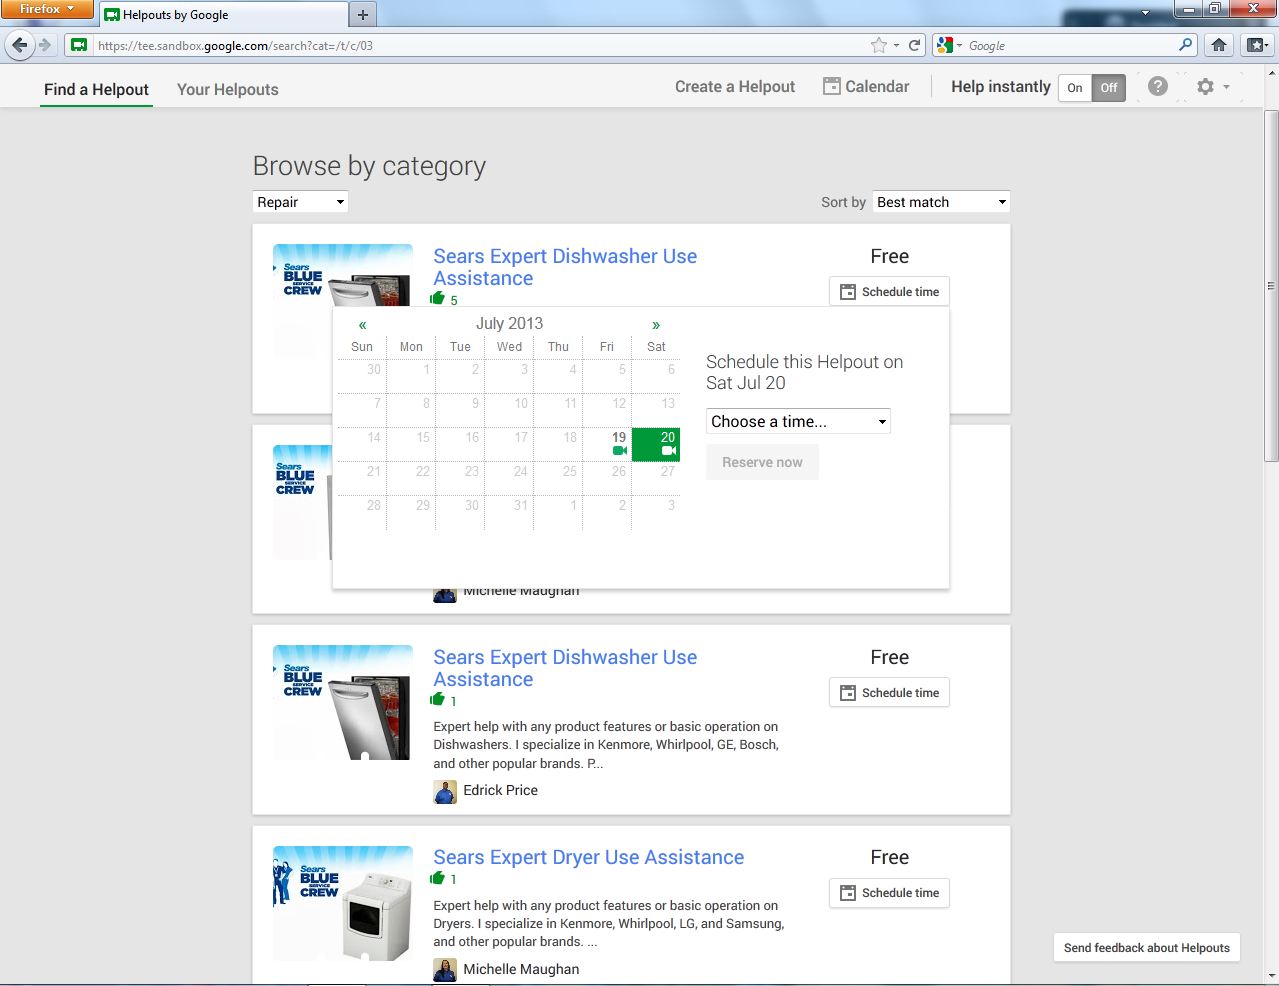The image size is (1279, 986).
Task: Open Edrick Price's Dishwasher Use Assistance title
Action: (565, 668)
